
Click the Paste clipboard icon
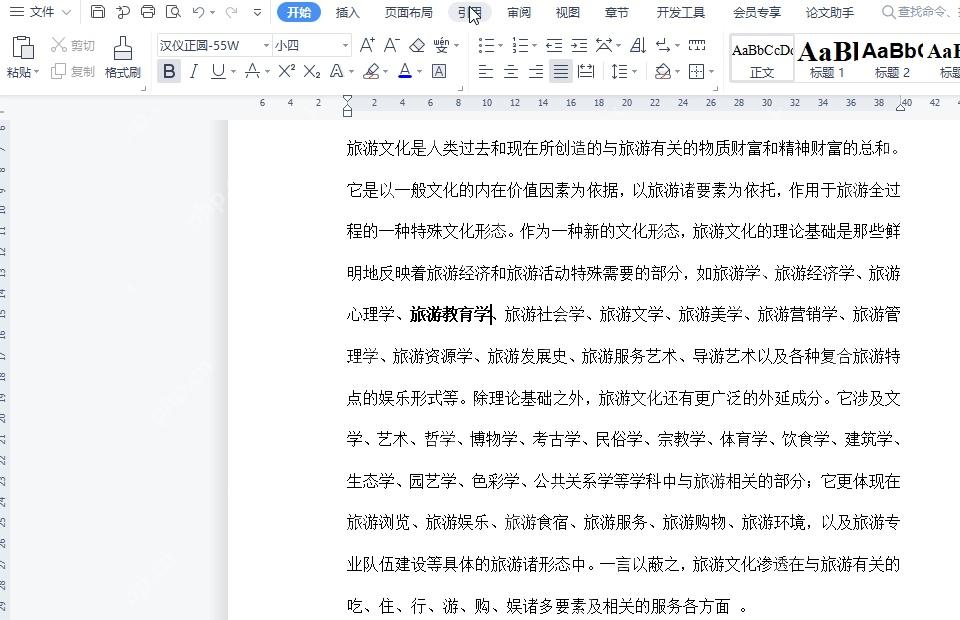[23, 48]
